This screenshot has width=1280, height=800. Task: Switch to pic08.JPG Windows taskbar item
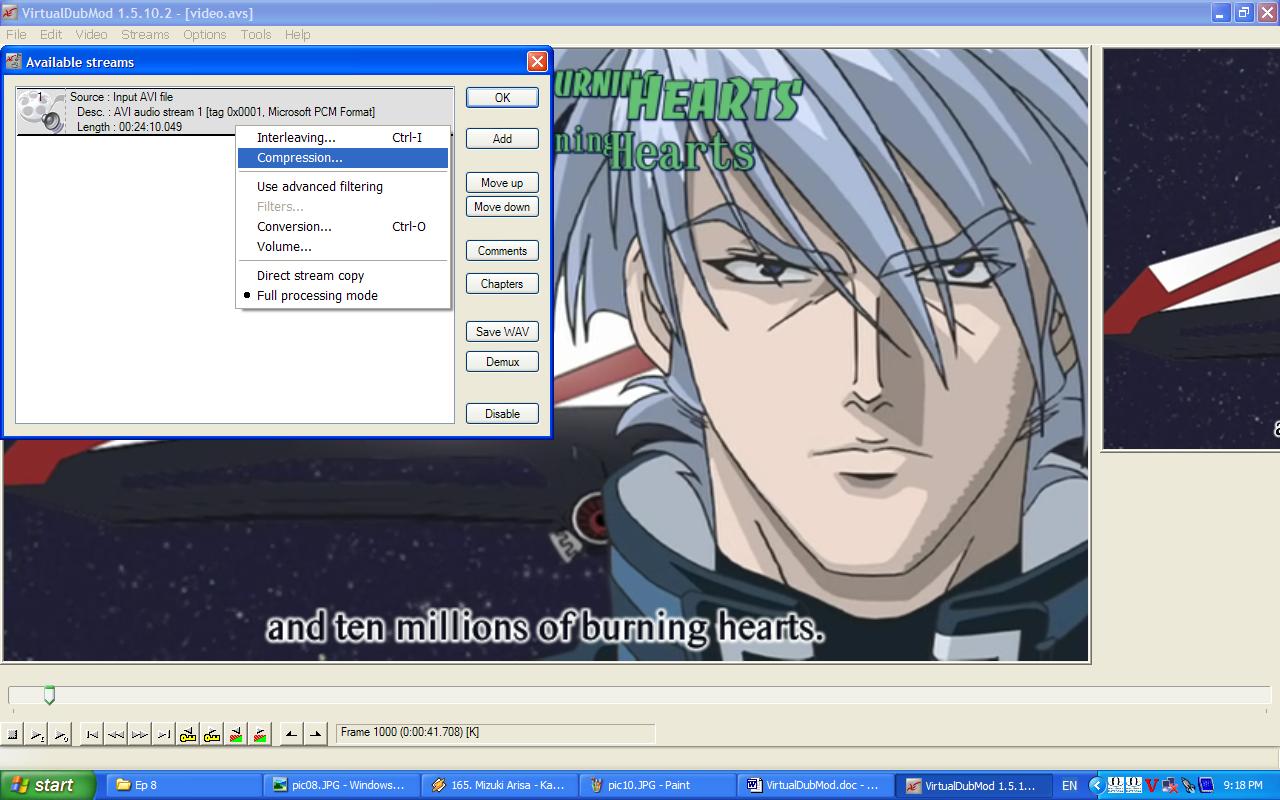(x=340, y=785)
